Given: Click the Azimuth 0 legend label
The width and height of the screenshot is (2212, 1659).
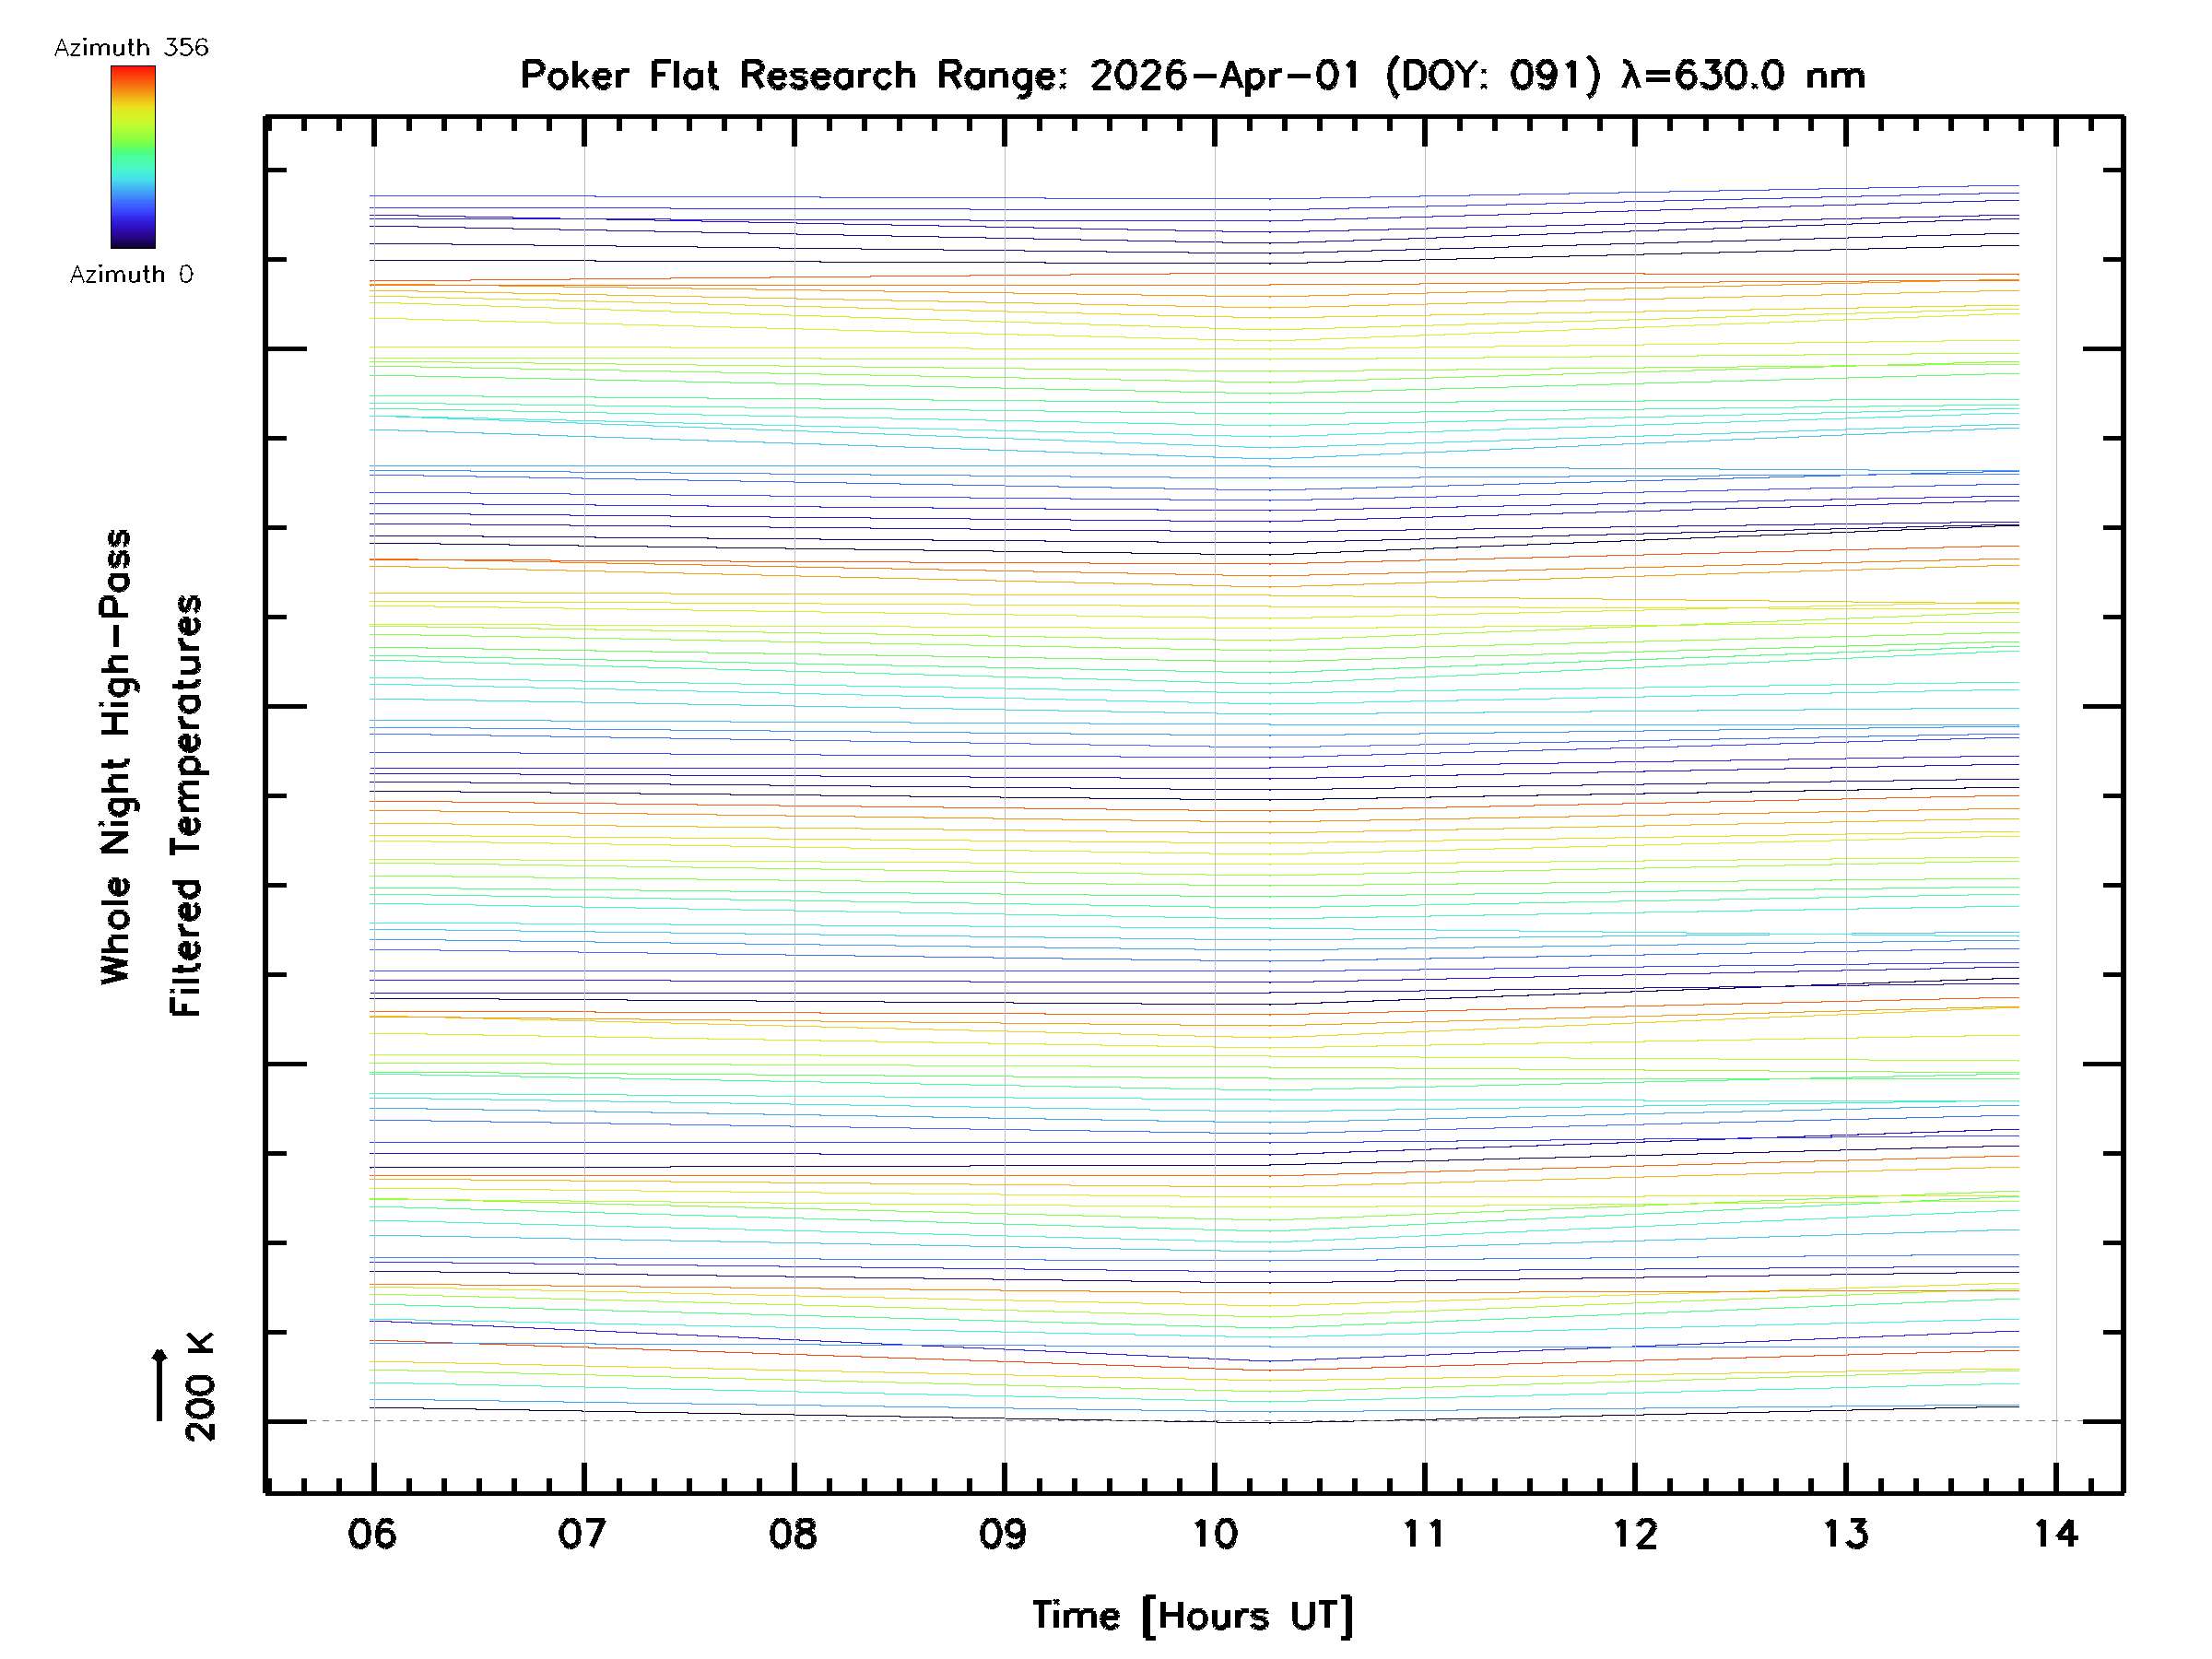Looking at the screenshot, I should click(x=131, y=274).
